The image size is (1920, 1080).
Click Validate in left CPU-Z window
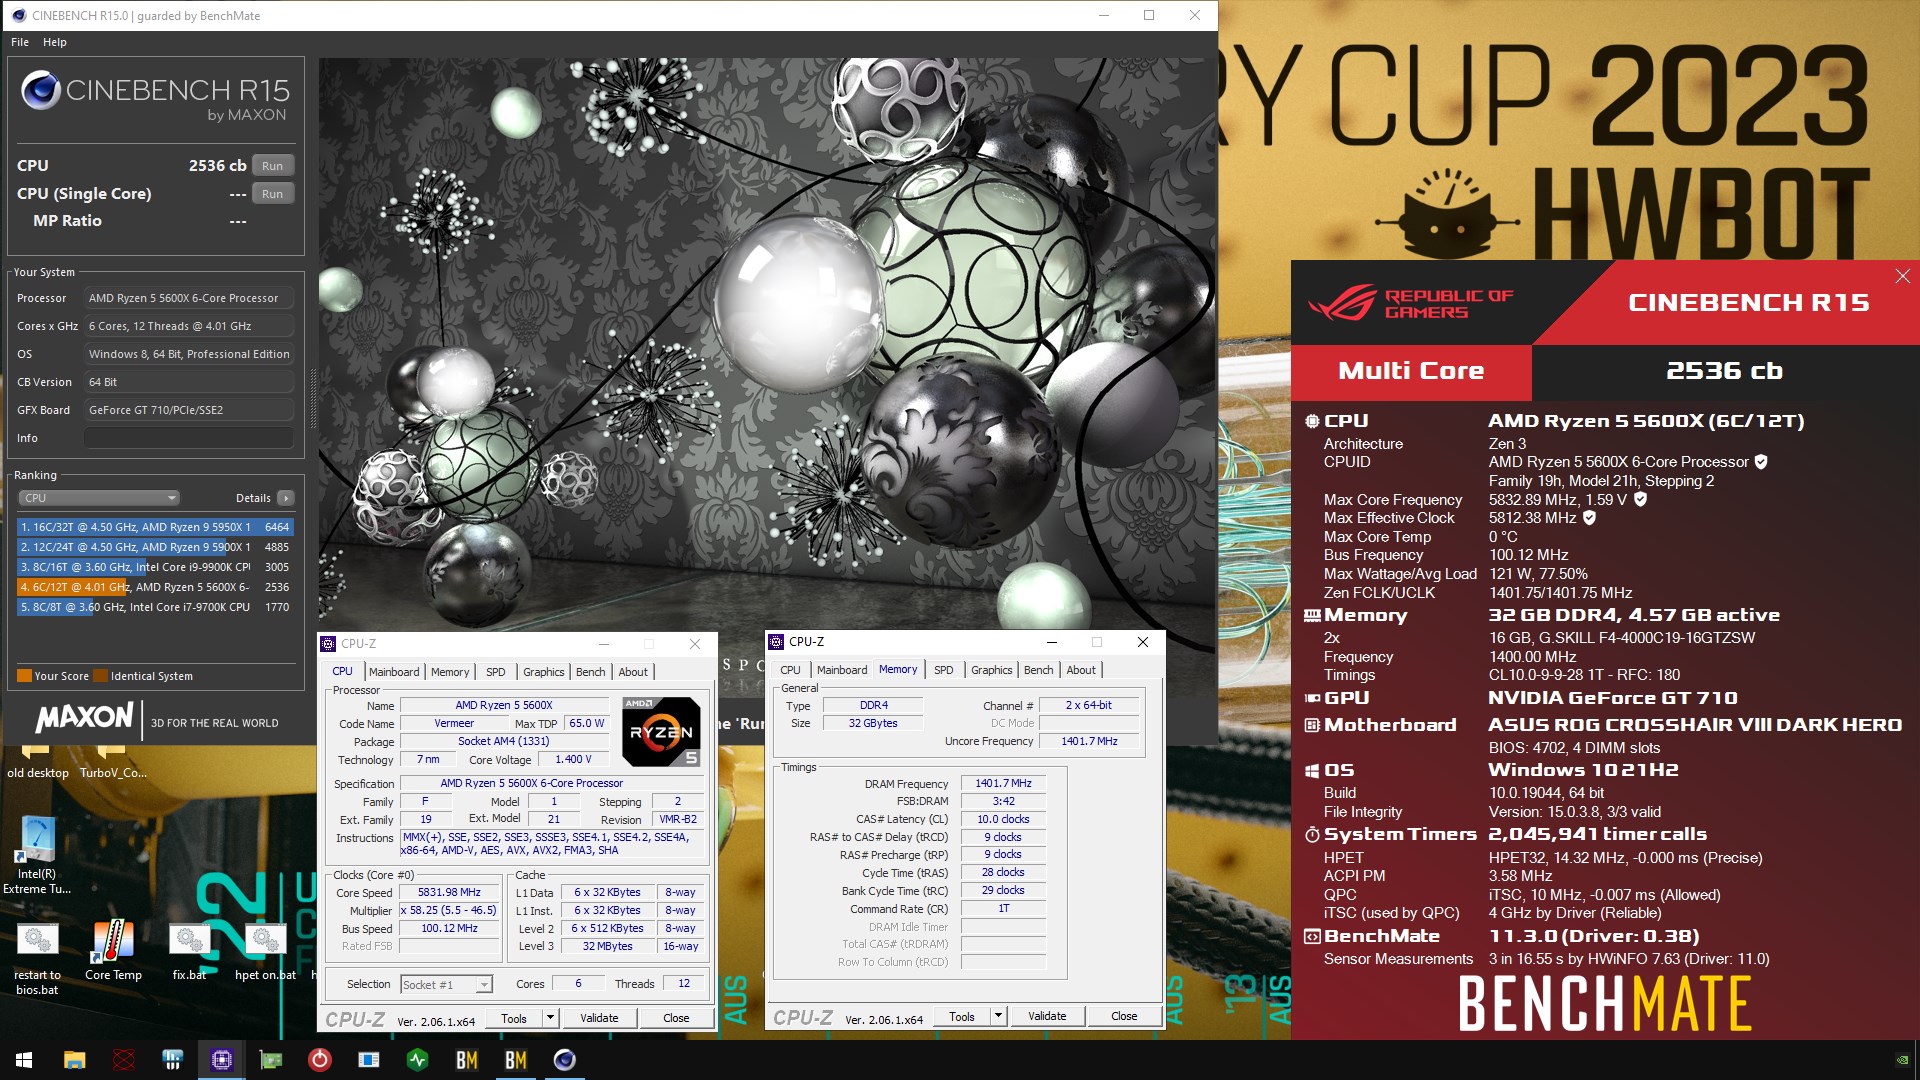[x=599, y=1019]
